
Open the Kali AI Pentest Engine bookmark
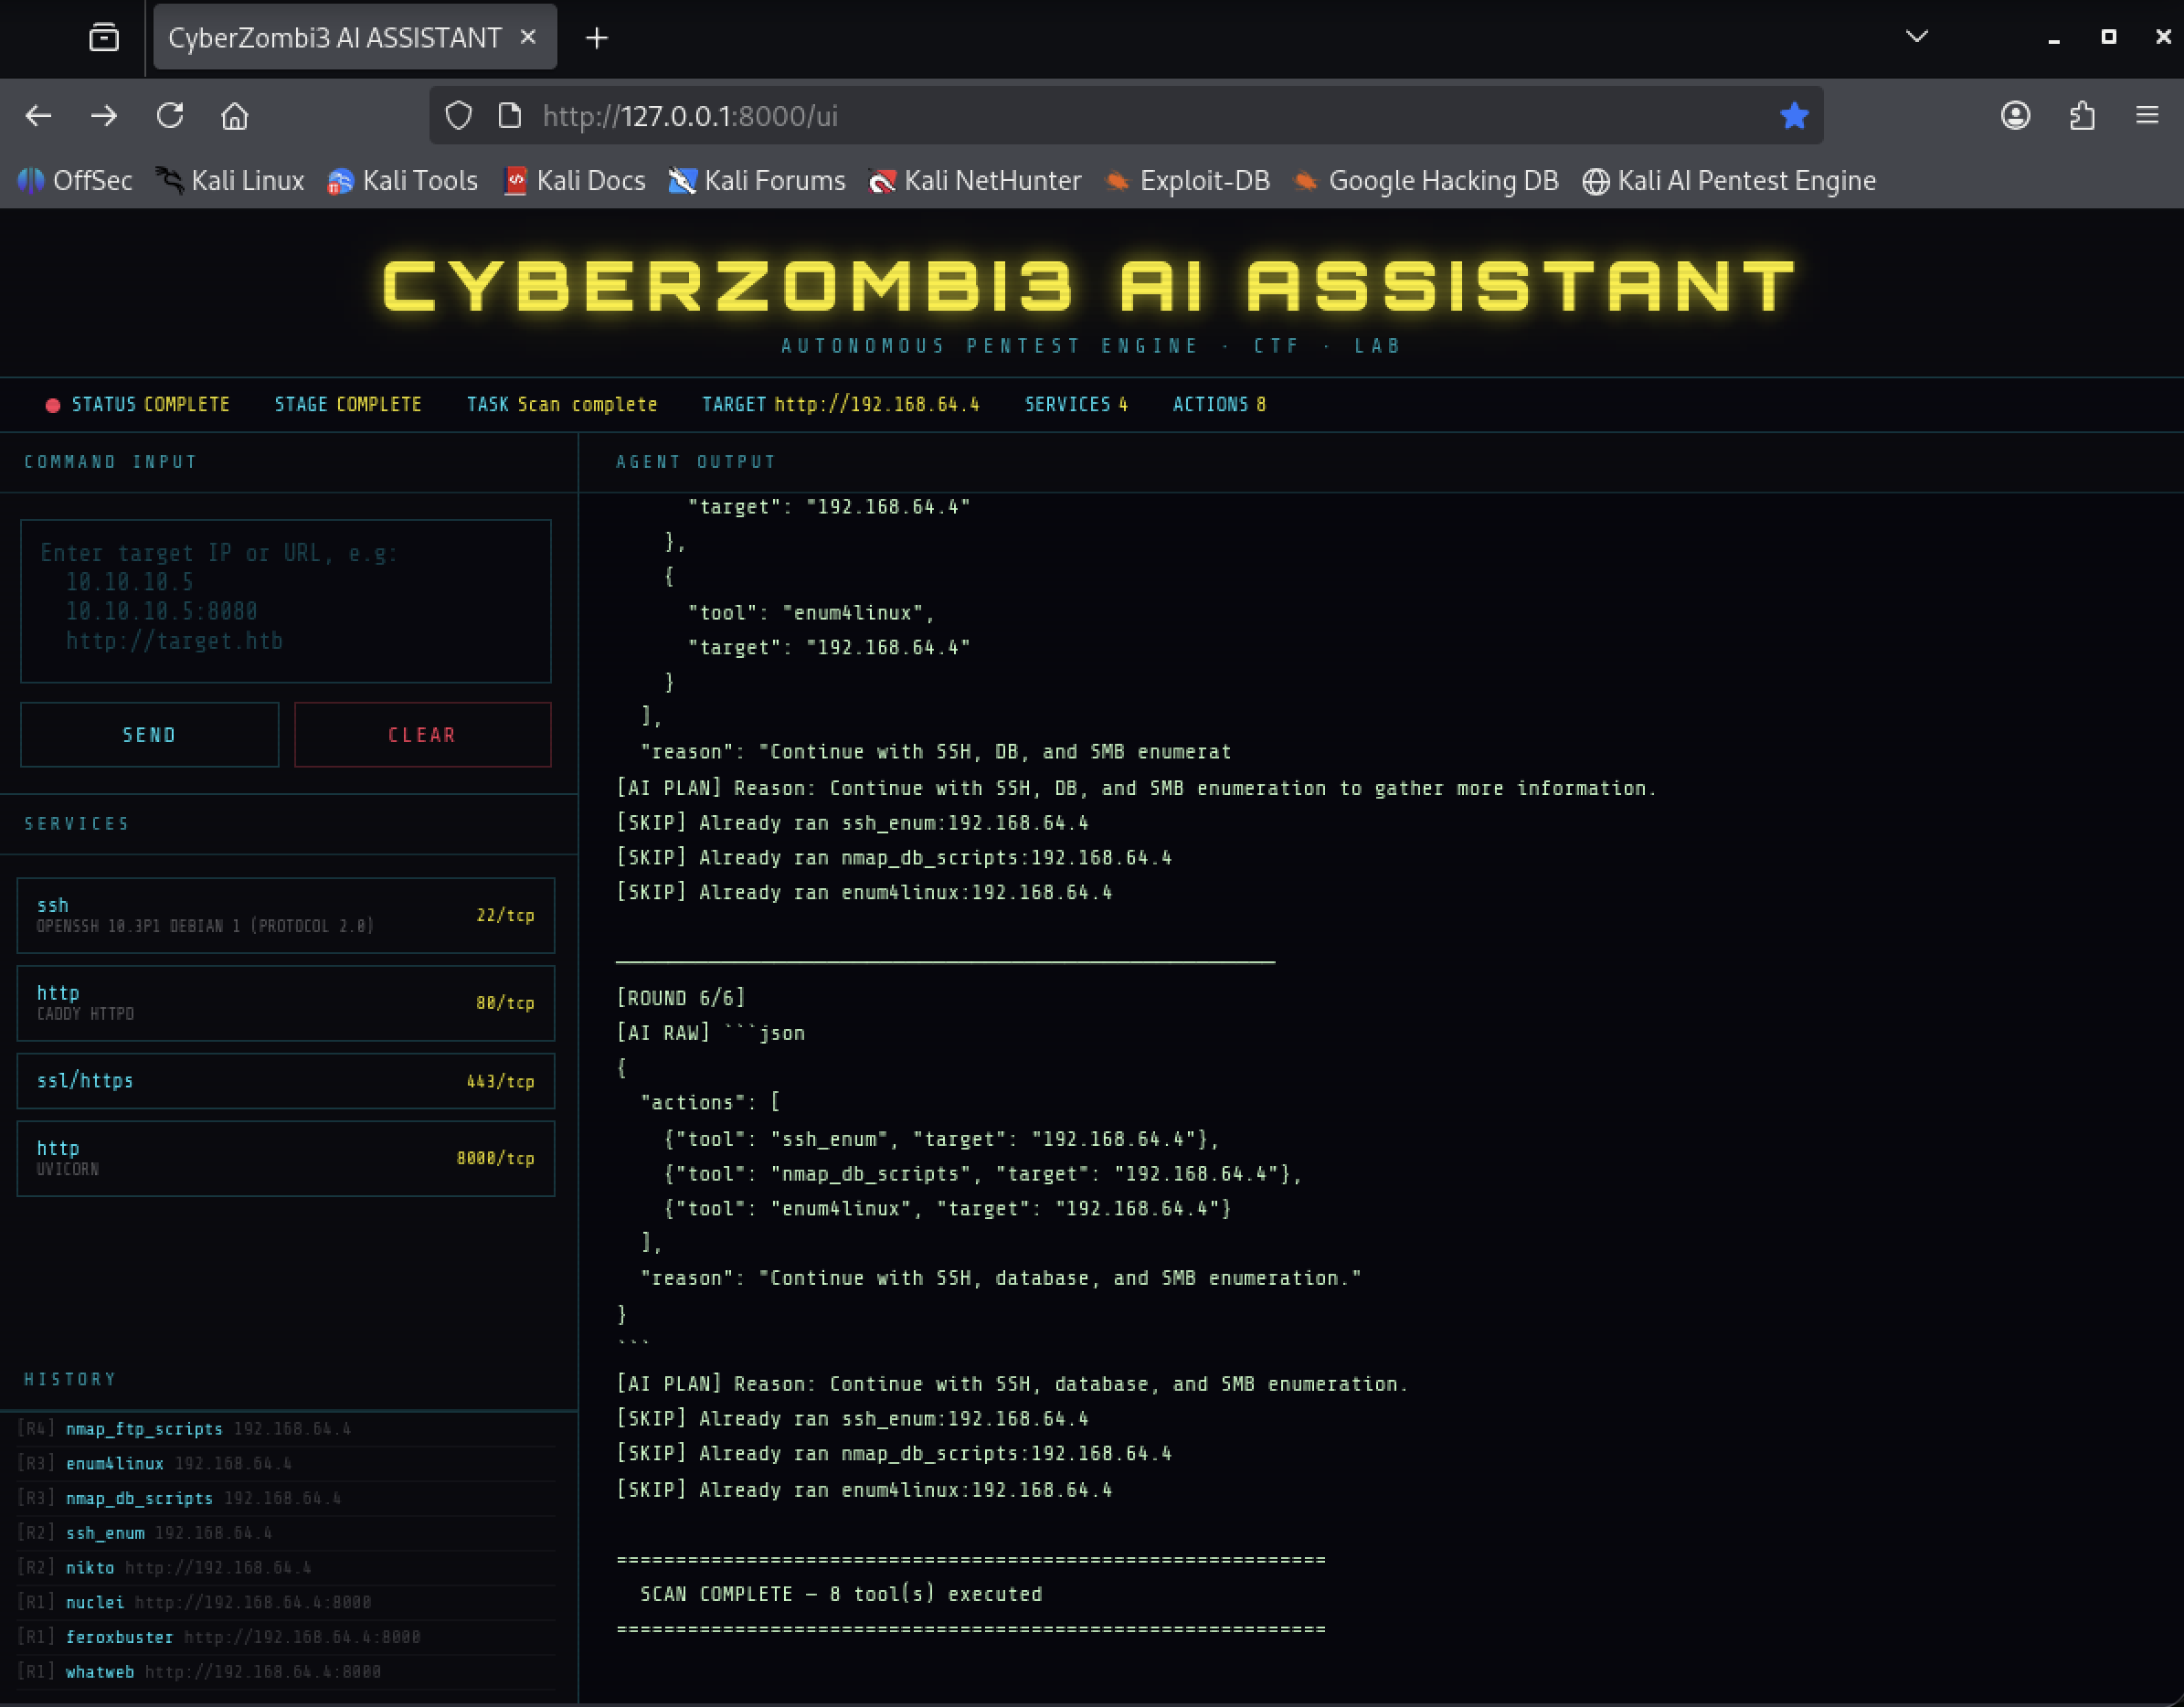tap(1729, 181)
